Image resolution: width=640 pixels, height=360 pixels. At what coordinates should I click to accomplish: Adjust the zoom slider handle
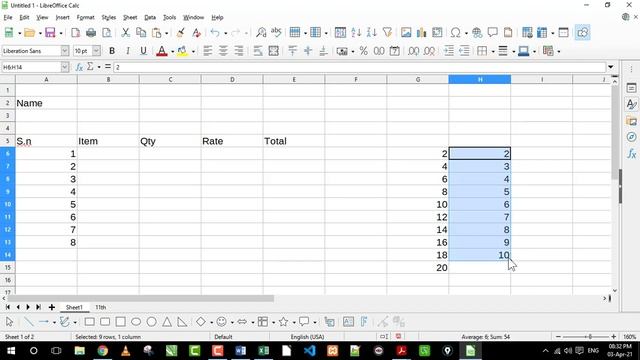coord(590,337)
